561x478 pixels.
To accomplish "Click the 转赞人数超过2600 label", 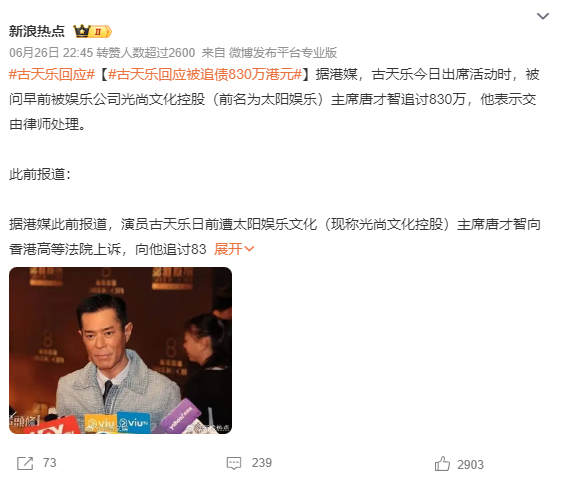I will [x=146, y=53].
